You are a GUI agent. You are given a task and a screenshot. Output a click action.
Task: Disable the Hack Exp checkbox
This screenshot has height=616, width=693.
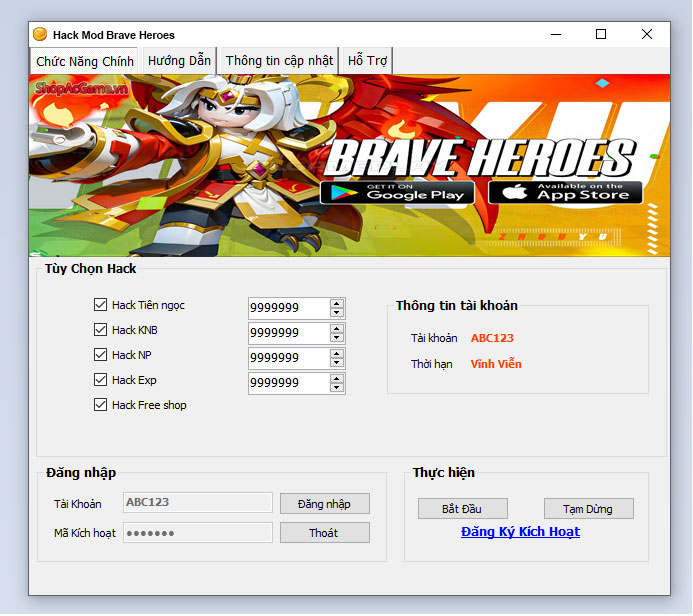click(100, 380)
